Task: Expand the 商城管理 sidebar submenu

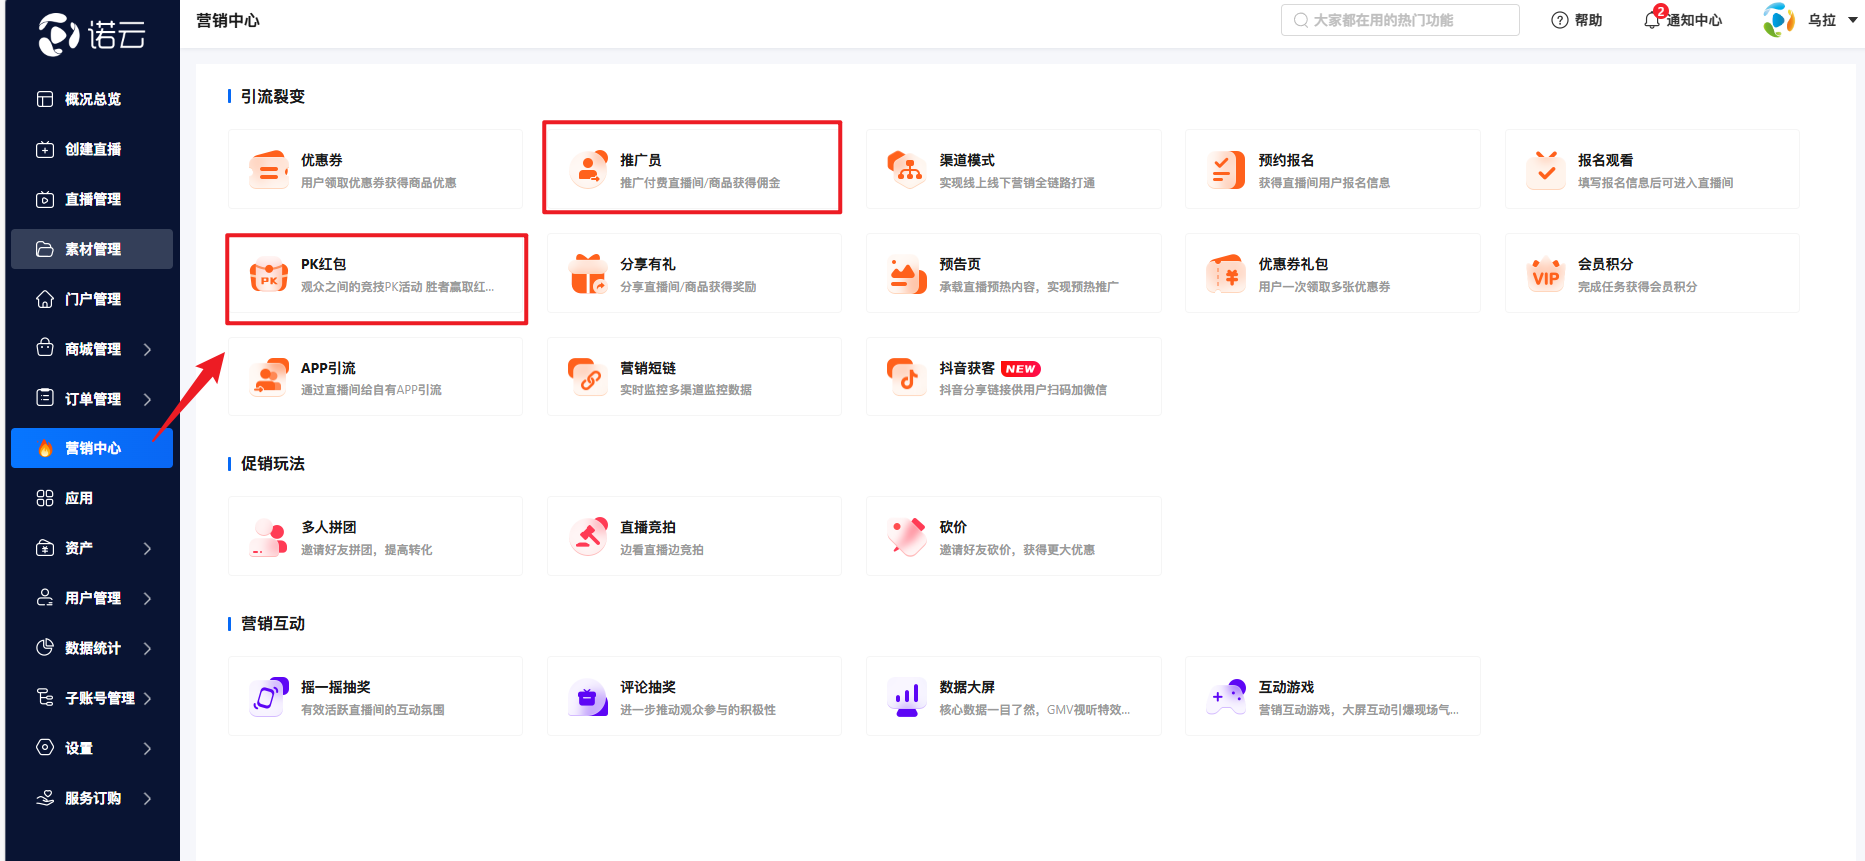Action: coord(147,349)
